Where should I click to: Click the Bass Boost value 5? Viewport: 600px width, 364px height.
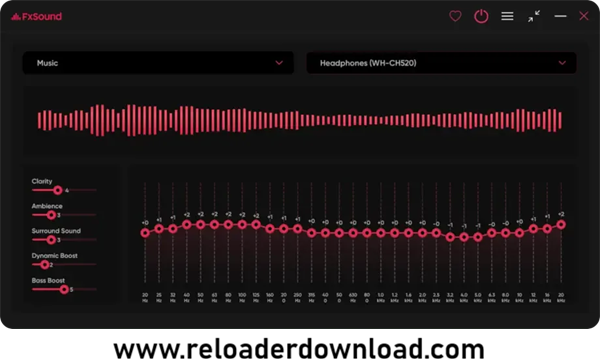pyautogui.click(x=72, y=290)
